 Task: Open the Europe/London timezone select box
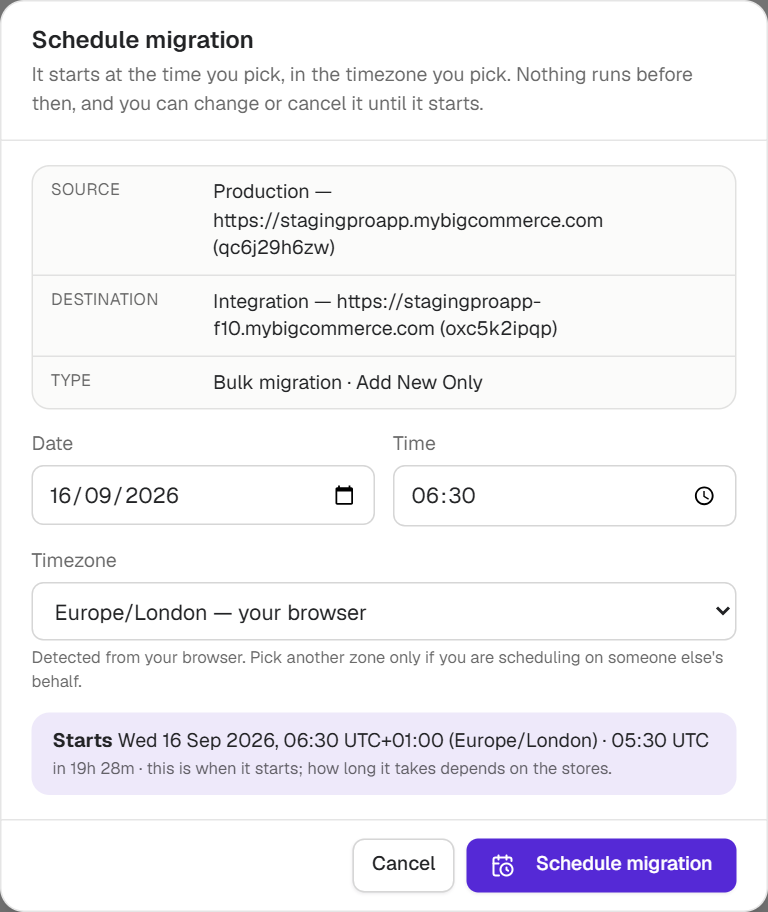coord(384,611)
